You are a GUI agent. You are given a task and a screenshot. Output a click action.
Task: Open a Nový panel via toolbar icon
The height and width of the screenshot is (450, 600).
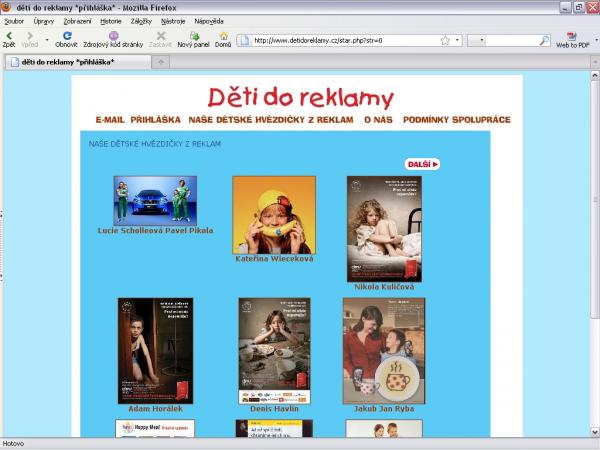194,36
